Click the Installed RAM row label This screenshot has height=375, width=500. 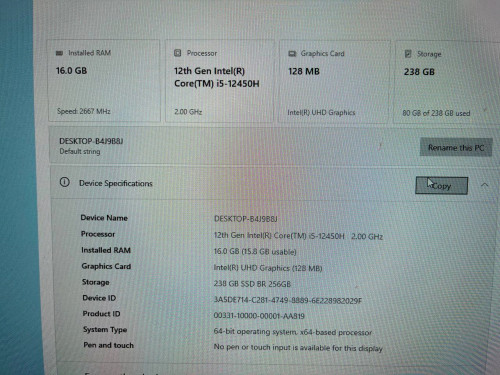coord(106,250)
